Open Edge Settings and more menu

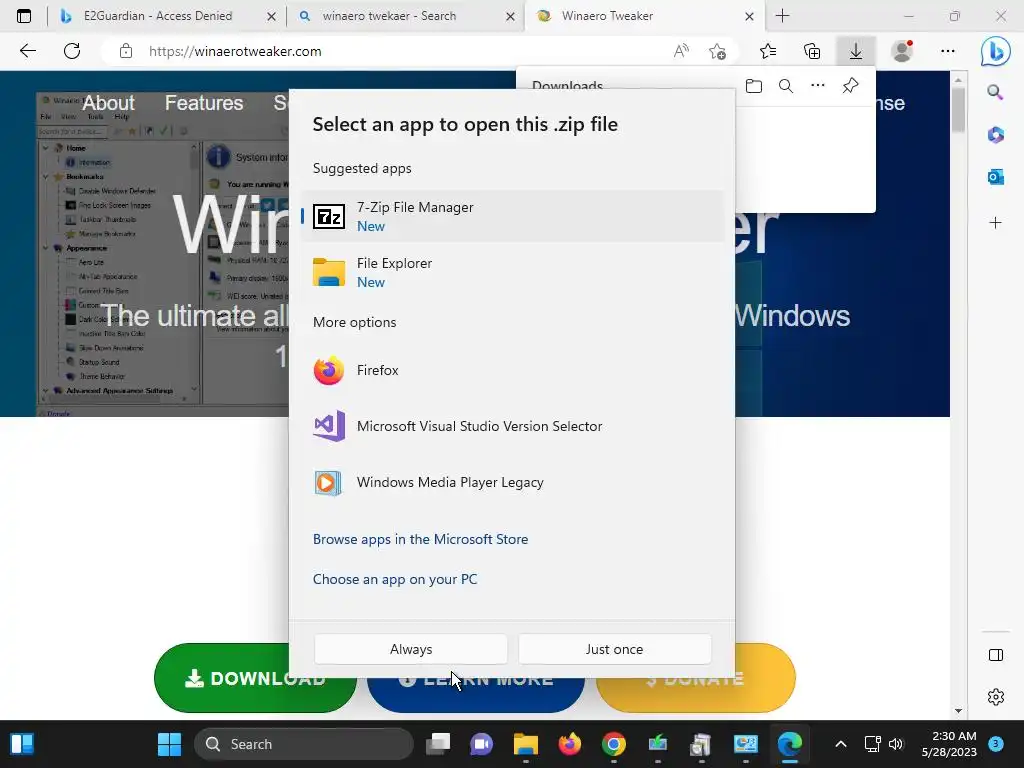coord(948,52)
